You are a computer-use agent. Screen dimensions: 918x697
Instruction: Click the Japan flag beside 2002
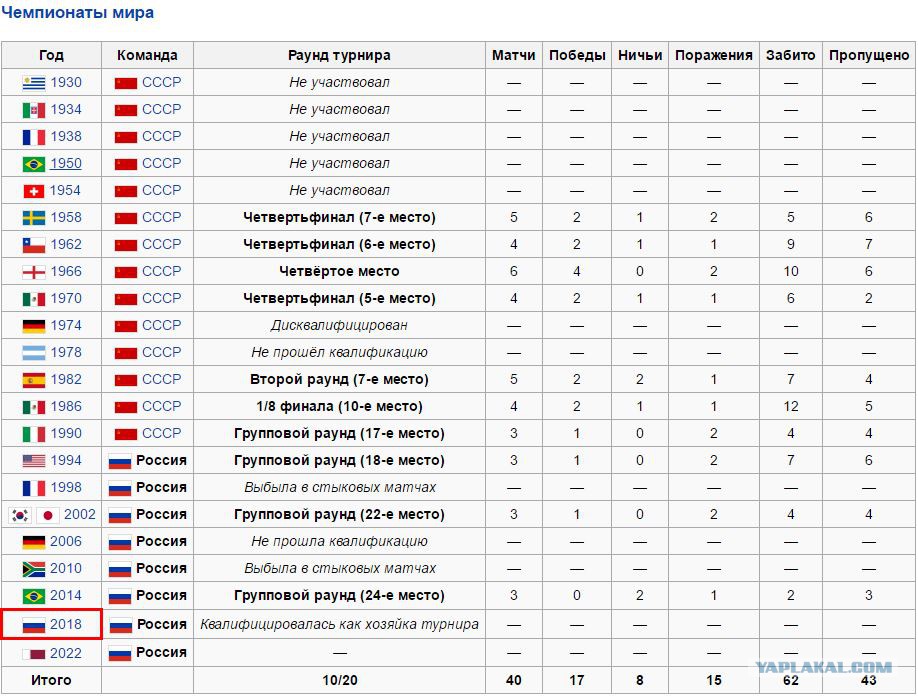click(48, 515)
